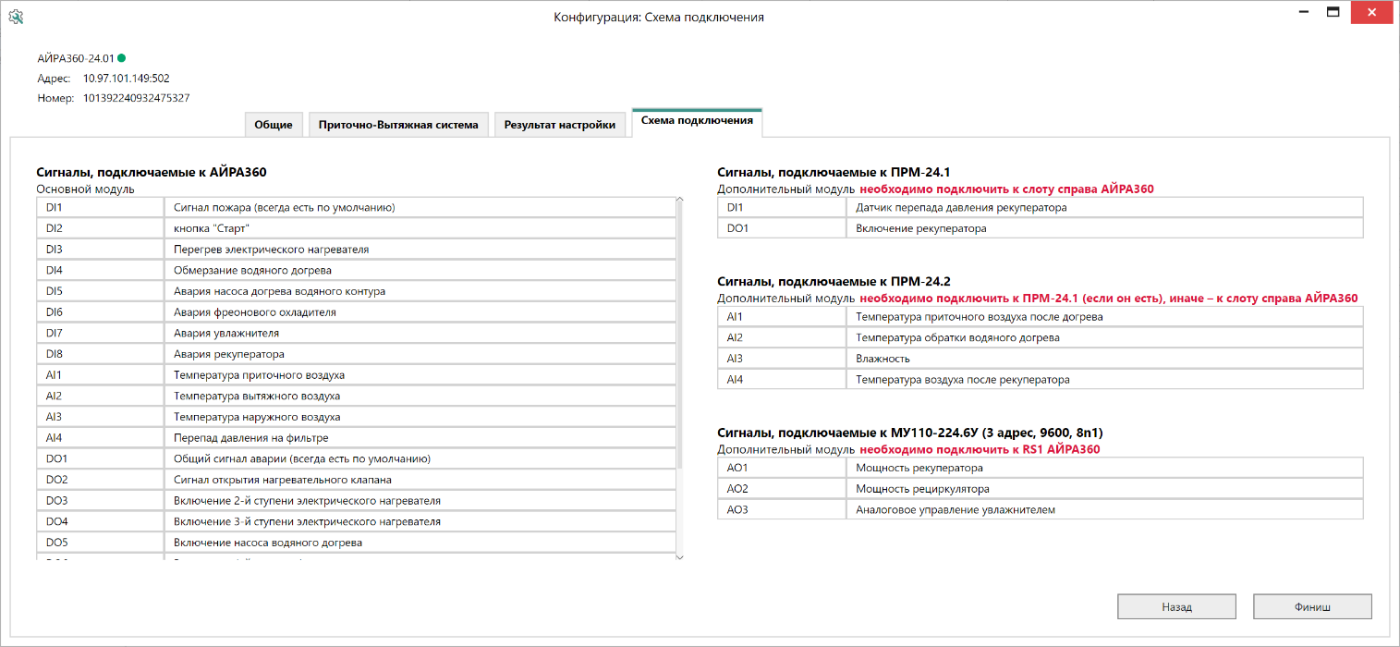Click the main module list scrollbar thumb
The image size is (1400, 647).
[680, 330]
